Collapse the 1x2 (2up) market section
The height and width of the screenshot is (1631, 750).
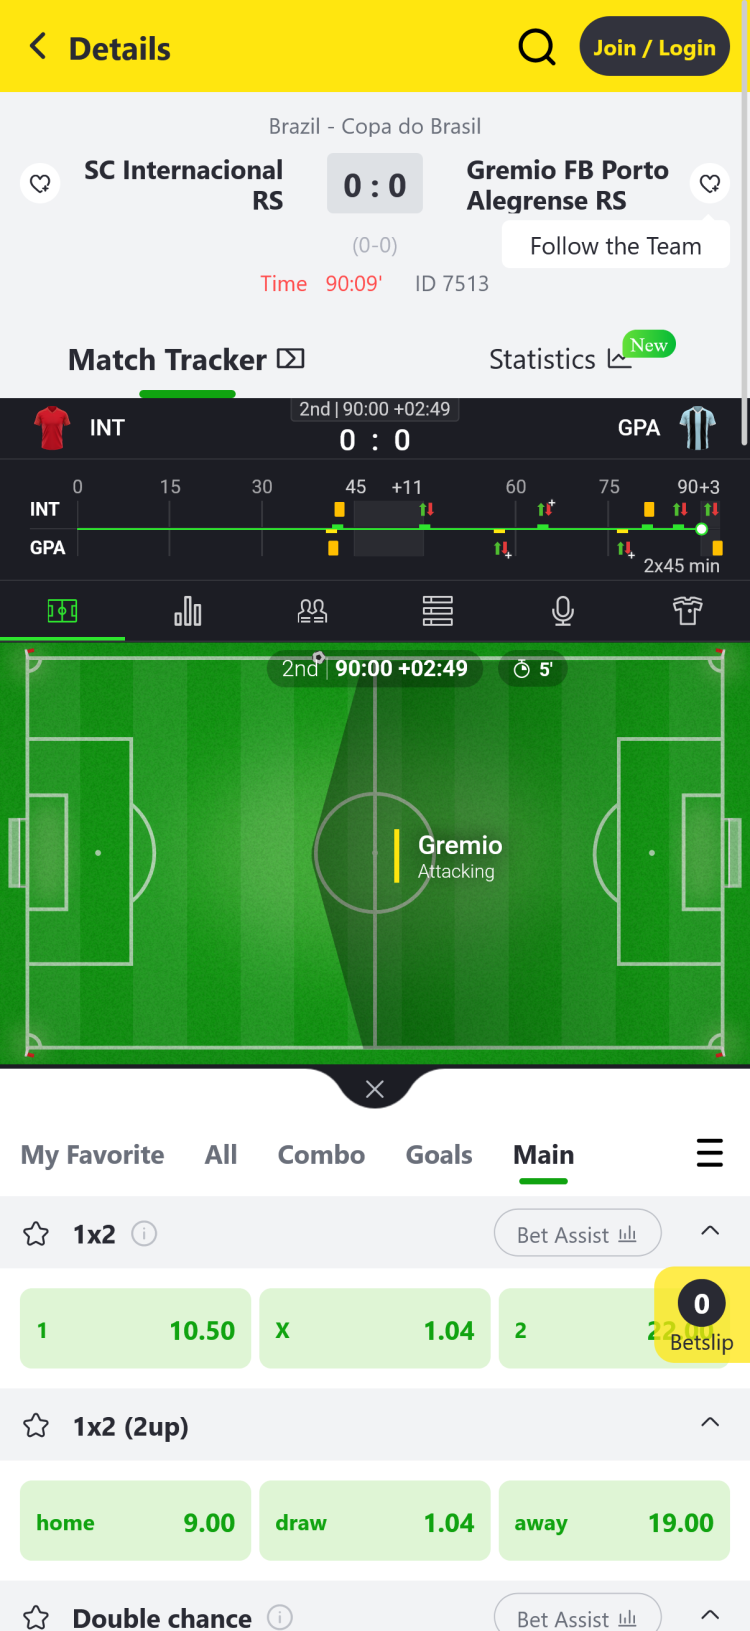pos(710,1423)
